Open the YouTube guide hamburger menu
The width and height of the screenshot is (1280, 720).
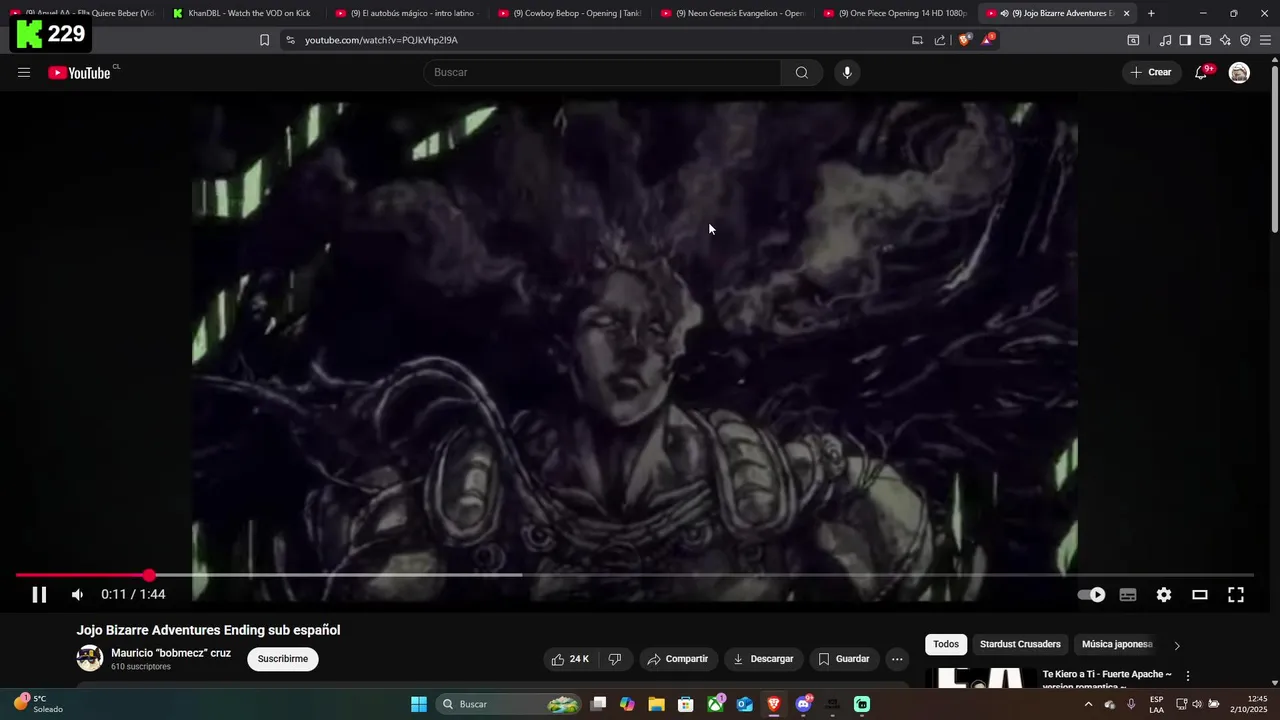click(24, 72)
